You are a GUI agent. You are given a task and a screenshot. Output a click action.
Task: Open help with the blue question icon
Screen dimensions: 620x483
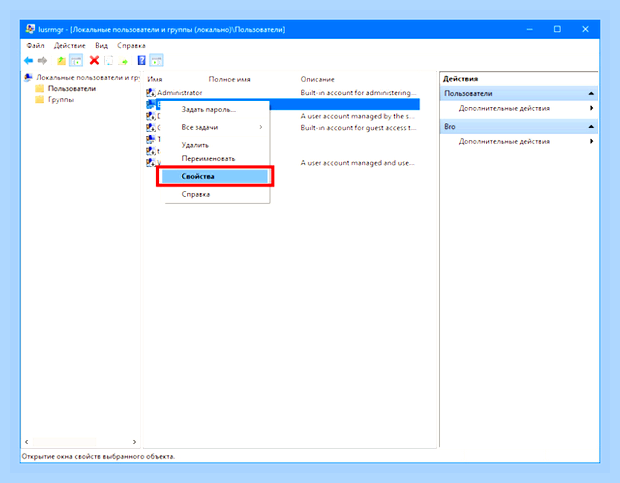coord(141,60)
